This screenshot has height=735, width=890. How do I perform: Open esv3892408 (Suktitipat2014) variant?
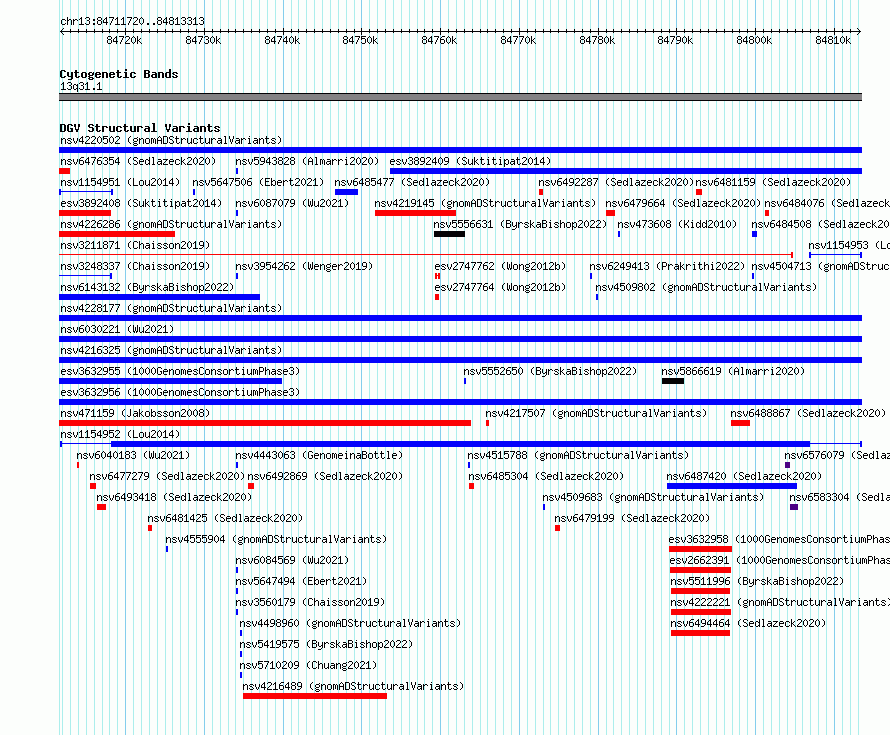tap(141, 203)
